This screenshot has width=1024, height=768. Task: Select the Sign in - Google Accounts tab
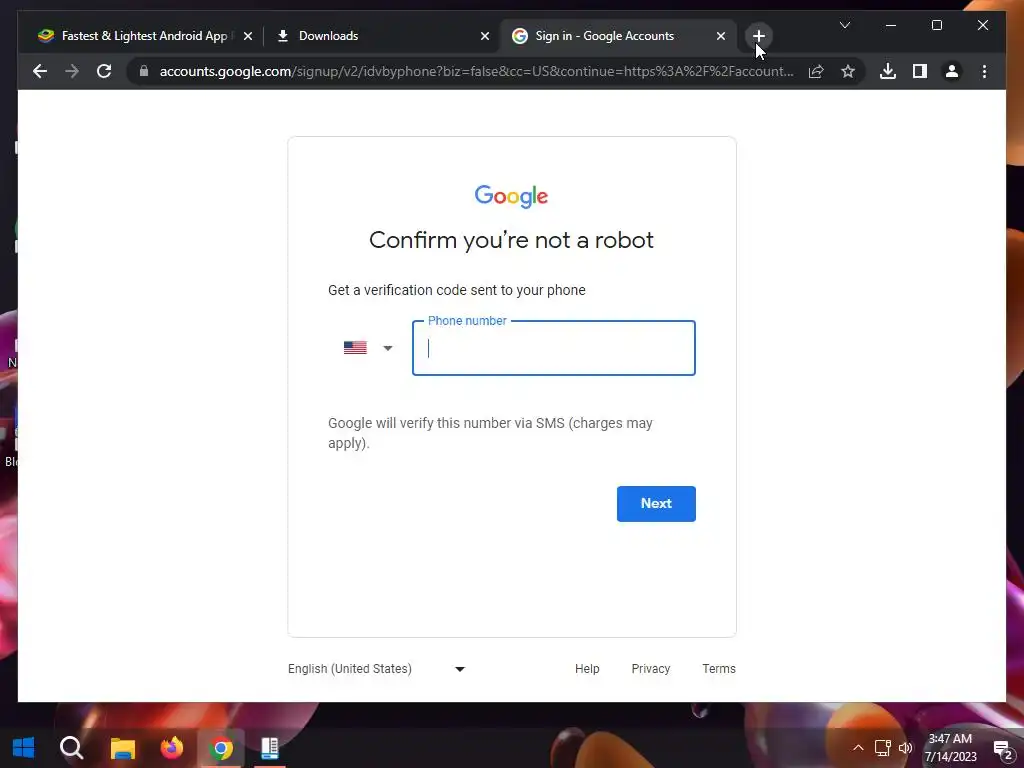618,36
